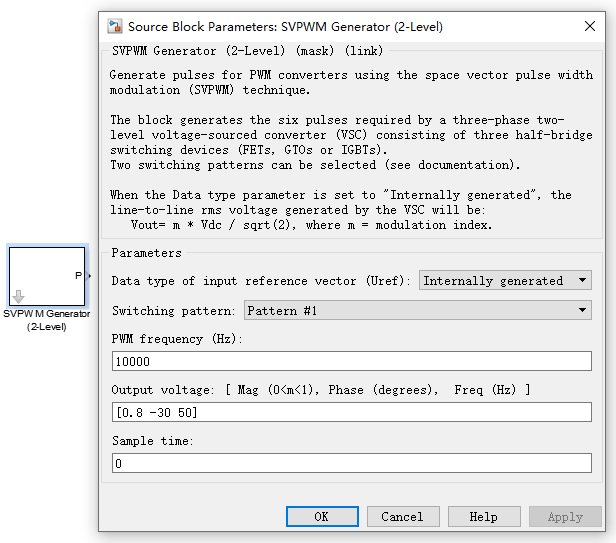The image size is (616, 543).
Task: Open the Uref data type dropdown
Action: 505,281
